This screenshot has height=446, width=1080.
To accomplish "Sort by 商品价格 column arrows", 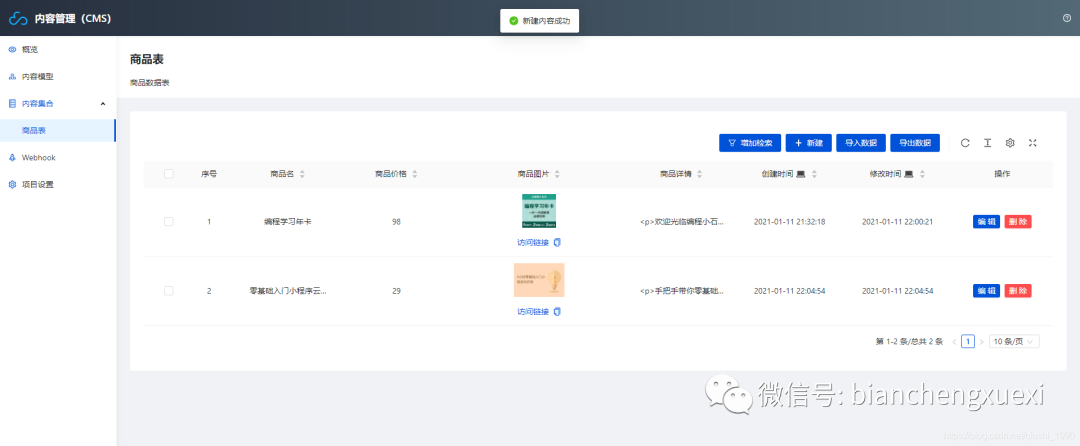I will tap(414, 174).
